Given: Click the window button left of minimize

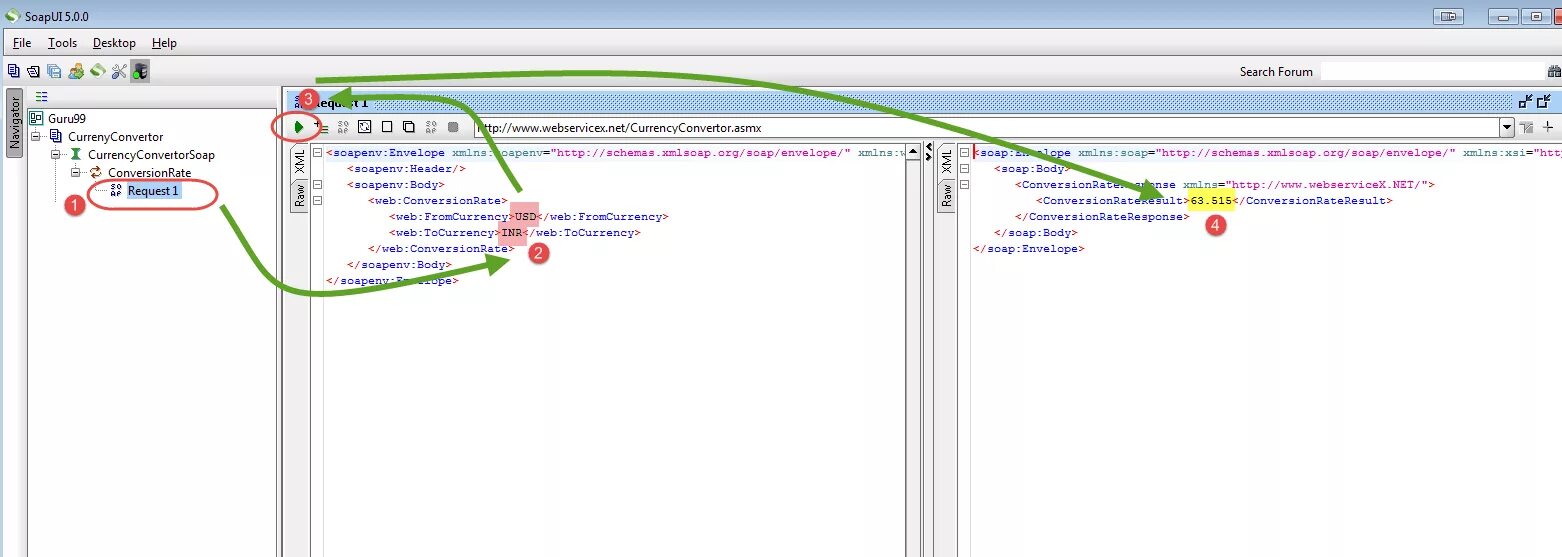Looking at the screenshot, I should [x=1448, y=16].
